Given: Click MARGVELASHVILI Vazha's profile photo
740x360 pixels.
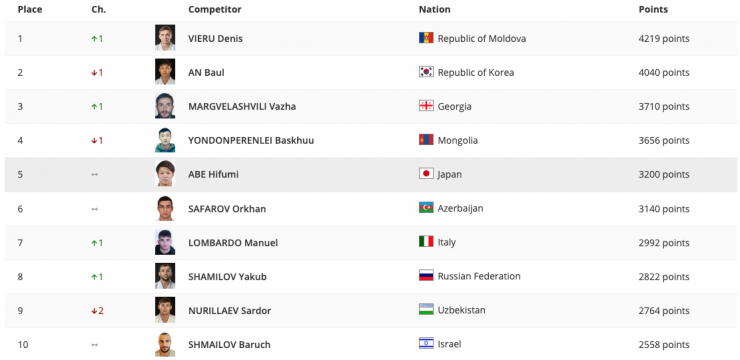Looking at the screenshot, I should [x=165, y=106].
